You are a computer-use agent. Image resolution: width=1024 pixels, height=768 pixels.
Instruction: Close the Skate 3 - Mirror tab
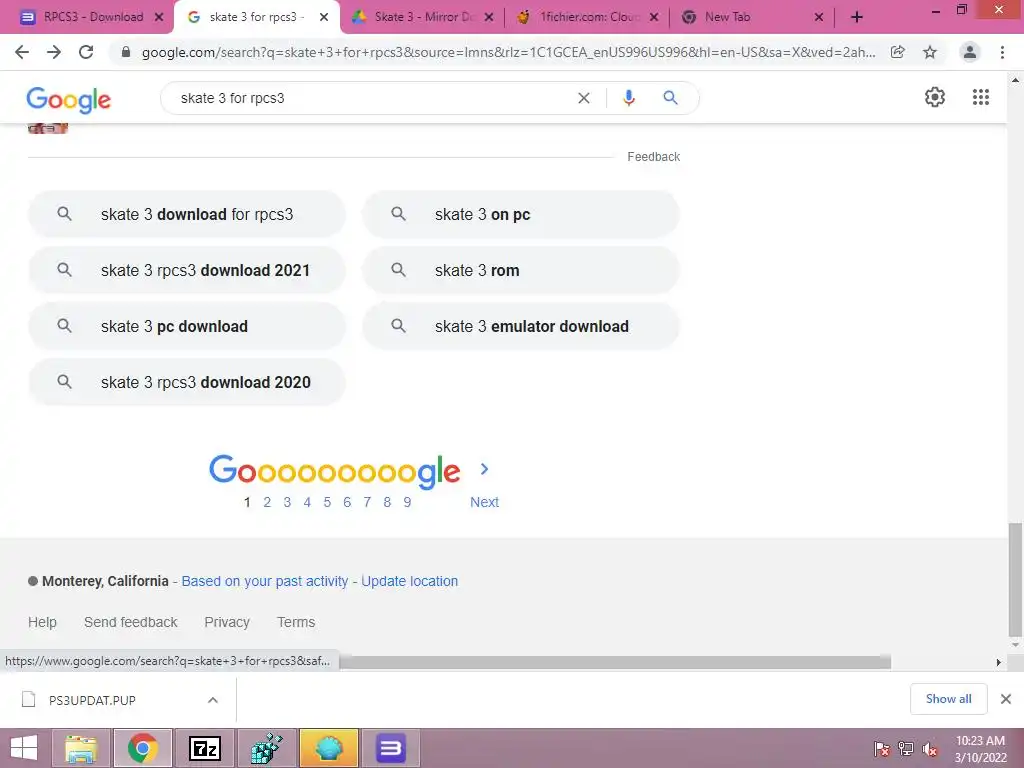coord(488,18)
